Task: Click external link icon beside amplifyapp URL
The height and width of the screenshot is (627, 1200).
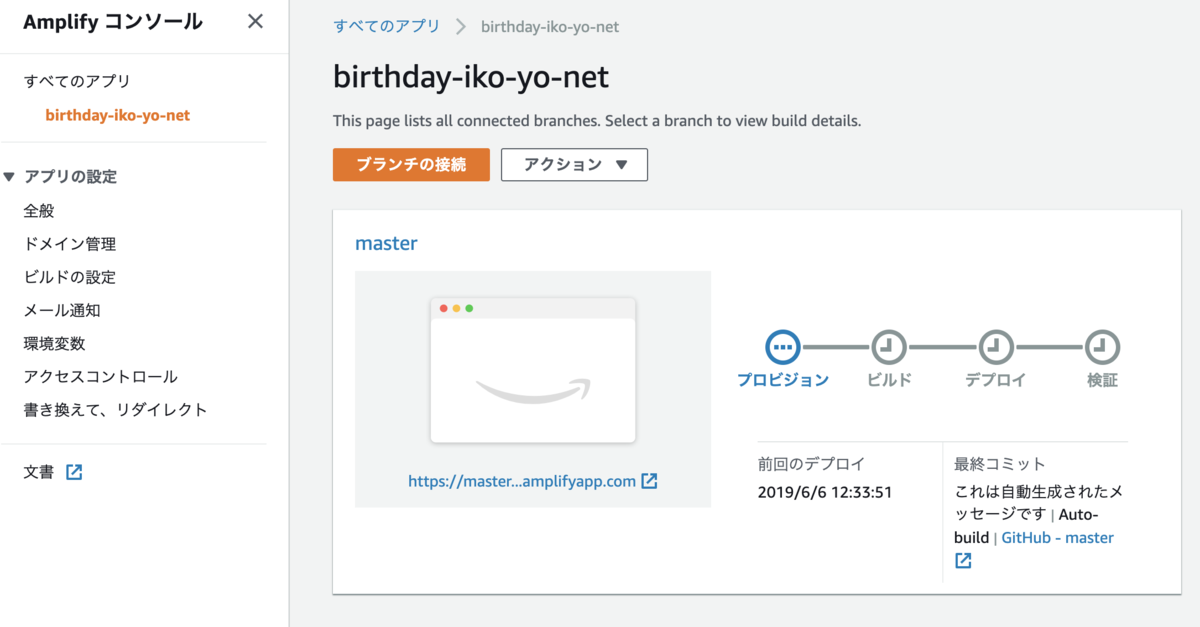Action: (649, 481)
